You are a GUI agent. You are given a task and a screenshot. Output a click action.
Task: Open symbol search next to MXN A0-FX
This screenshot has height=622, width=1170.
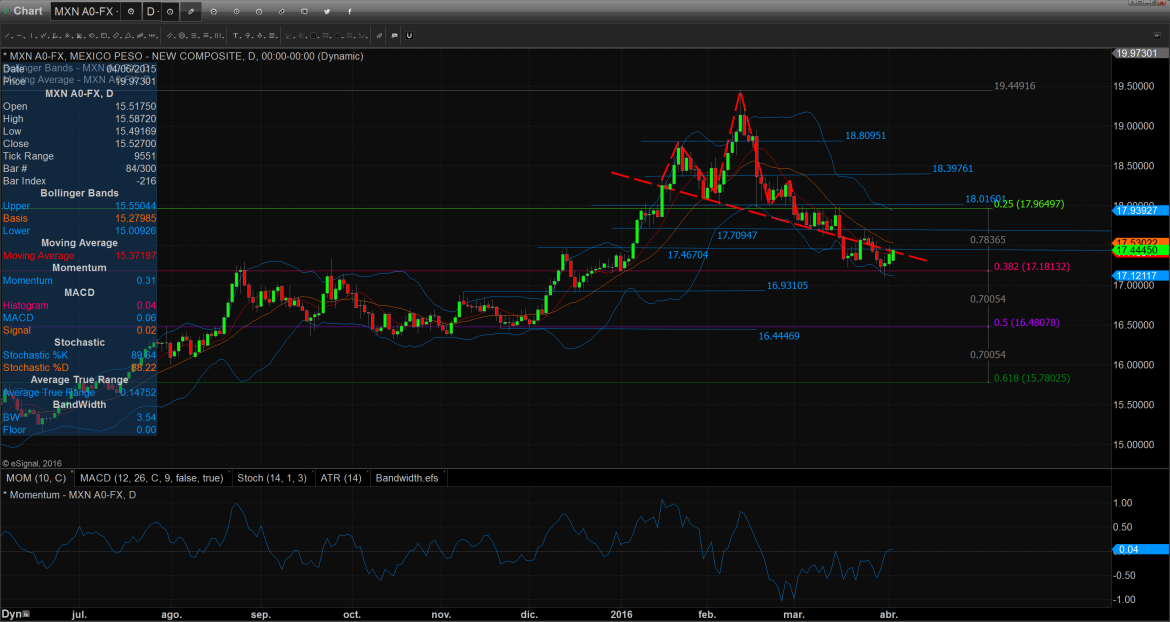tap(131, 11)
